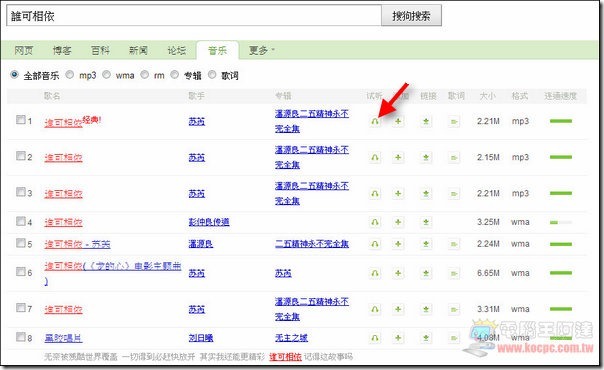Open download link icon for the 6.65M song

tap(426, 273)
